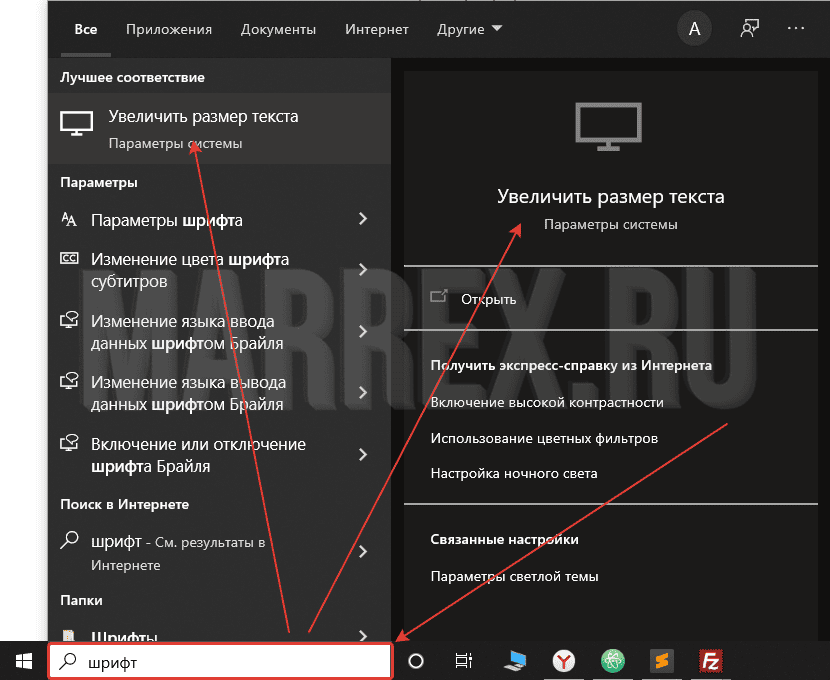This screenshot has height=680, width=830.
Task: Open Sublime Text from the taskbar
Action: 662,660
